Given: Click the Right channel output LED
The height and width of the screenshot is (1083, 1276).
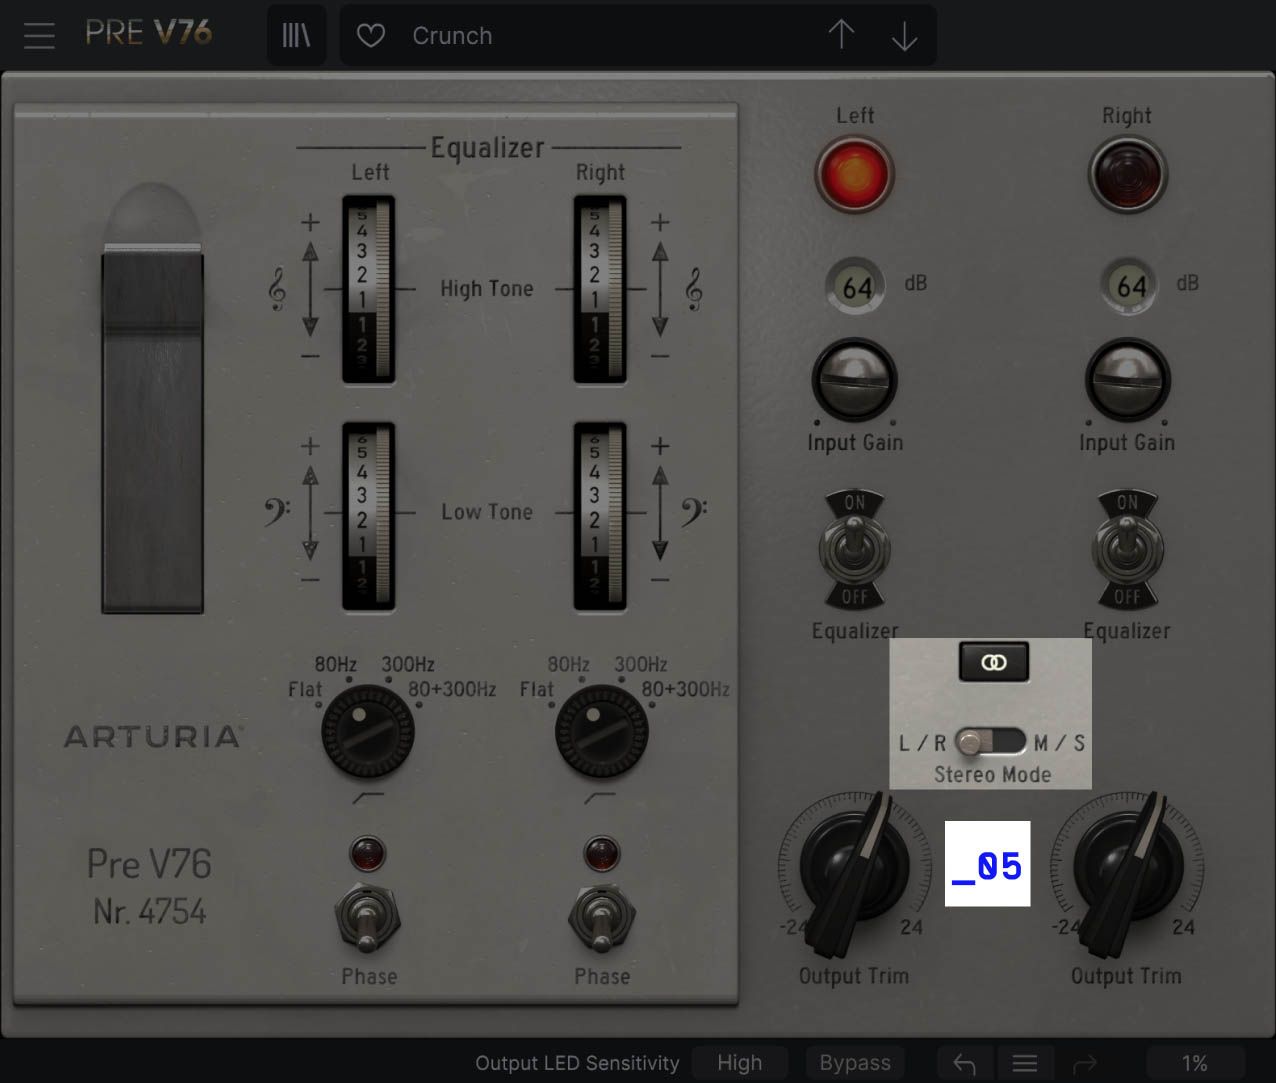Looking at the screenshot, I should (x=1127, y=174).
